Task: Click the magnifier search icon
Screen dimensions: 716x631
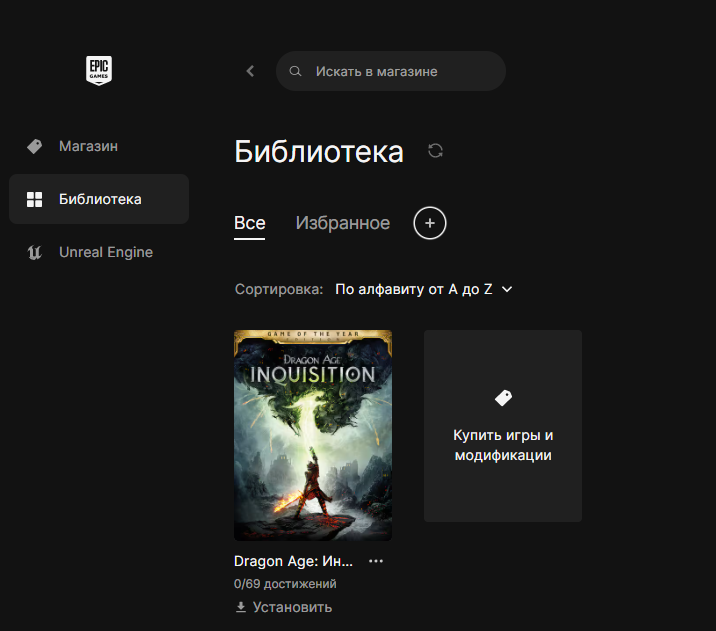Action: coord(295,71)
